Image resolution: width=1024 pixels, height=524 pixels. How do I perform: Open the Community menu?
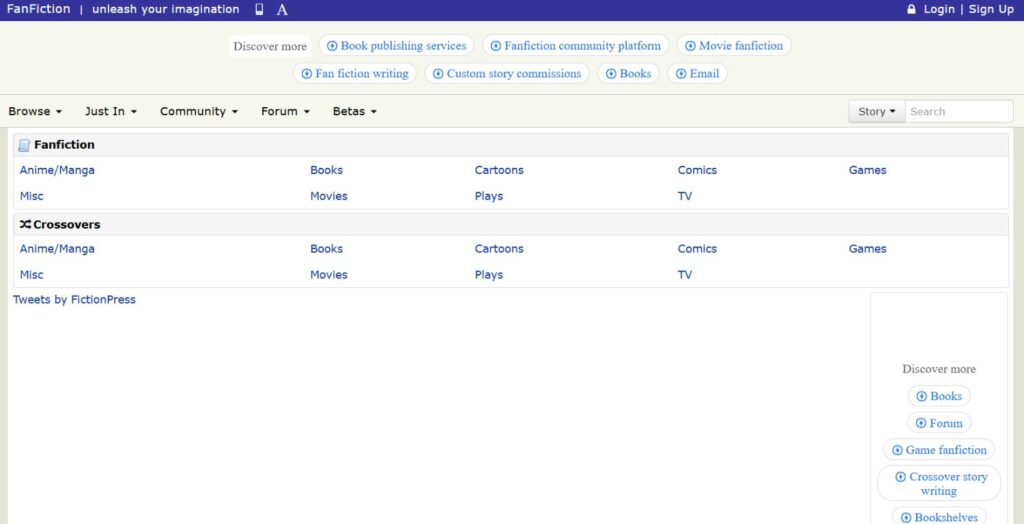[198, 112]
